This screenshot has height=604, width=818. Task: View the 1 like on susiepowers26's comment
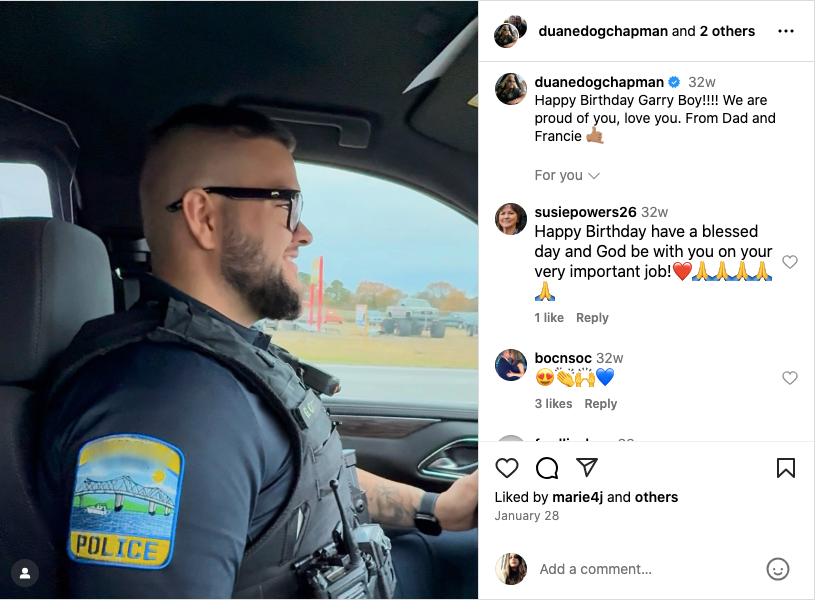click(550, 319)
